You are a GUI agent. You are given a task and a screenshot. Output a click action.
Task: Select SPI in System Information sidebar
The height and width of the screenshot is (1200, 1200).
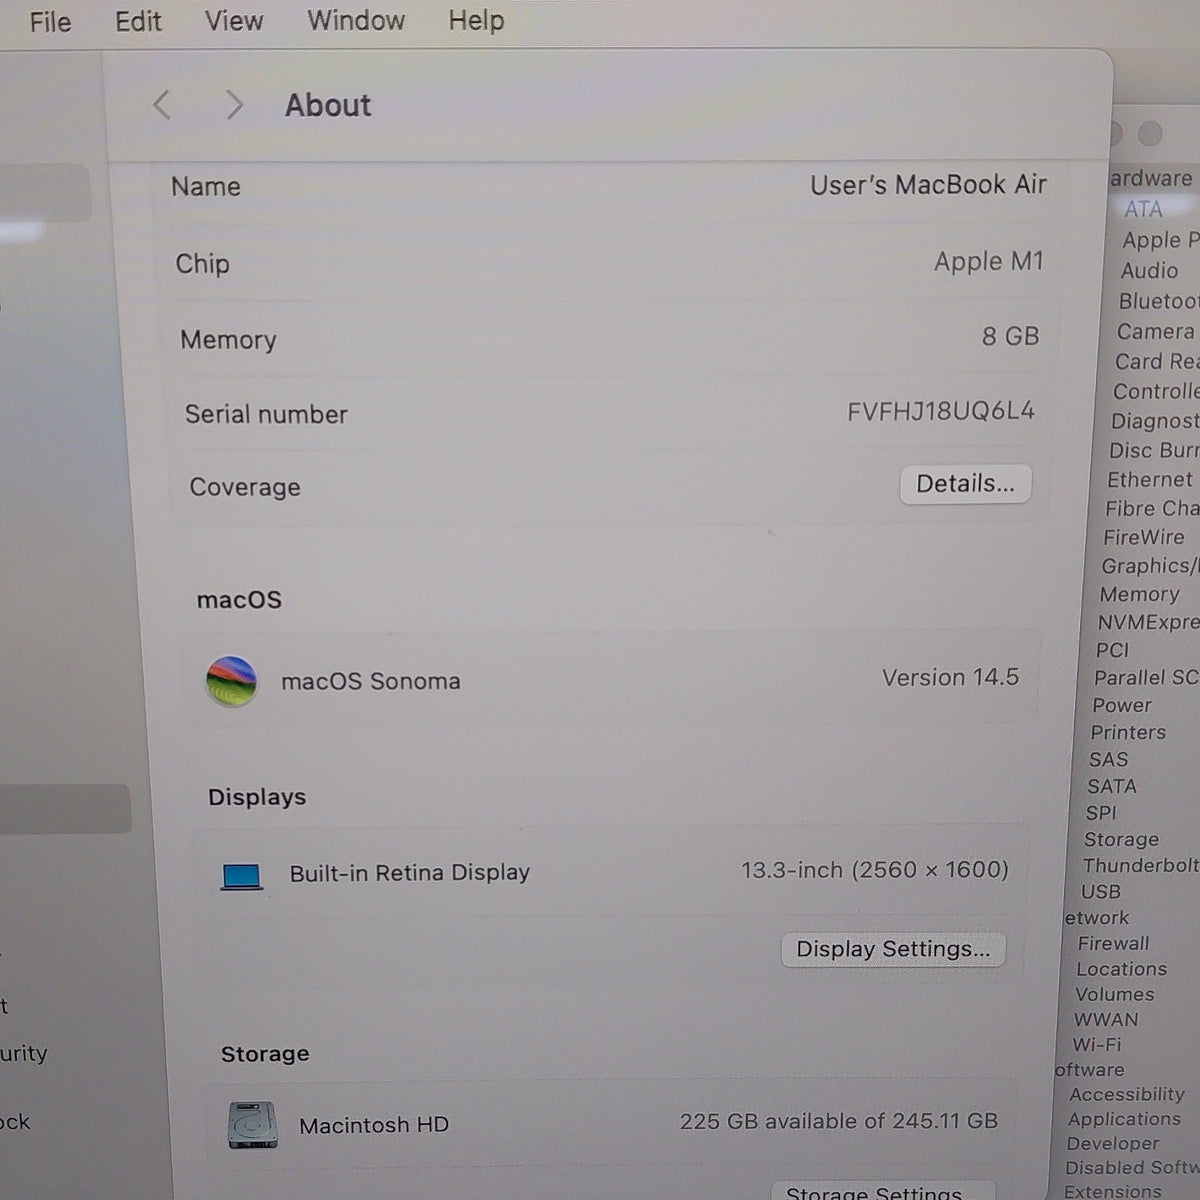pos(1100,813)
